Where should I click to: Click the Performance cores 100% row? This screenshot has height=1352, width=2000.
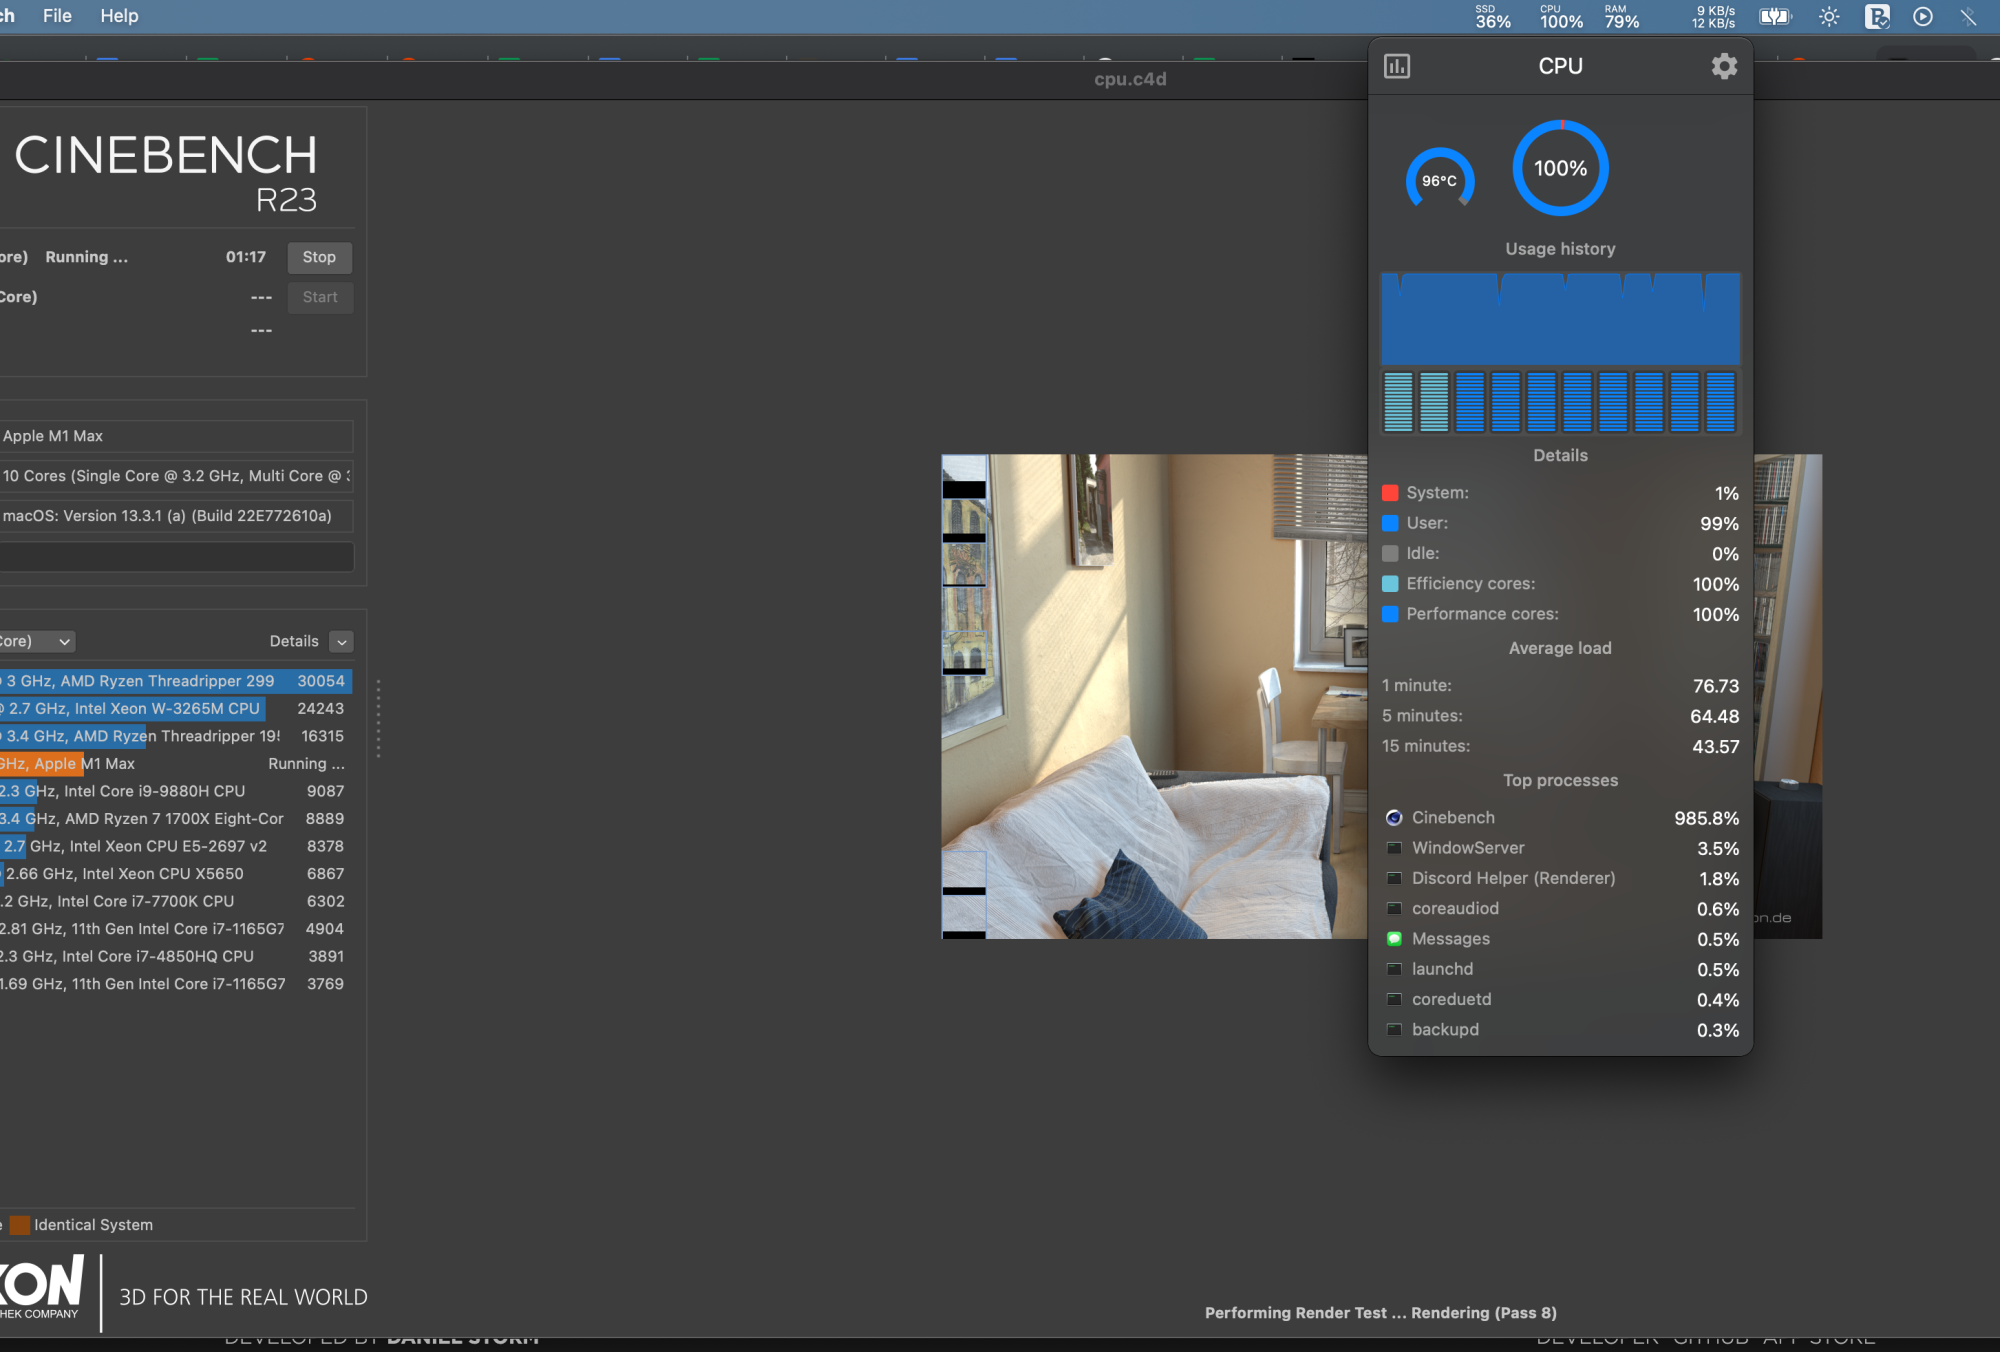[1560, 614]
